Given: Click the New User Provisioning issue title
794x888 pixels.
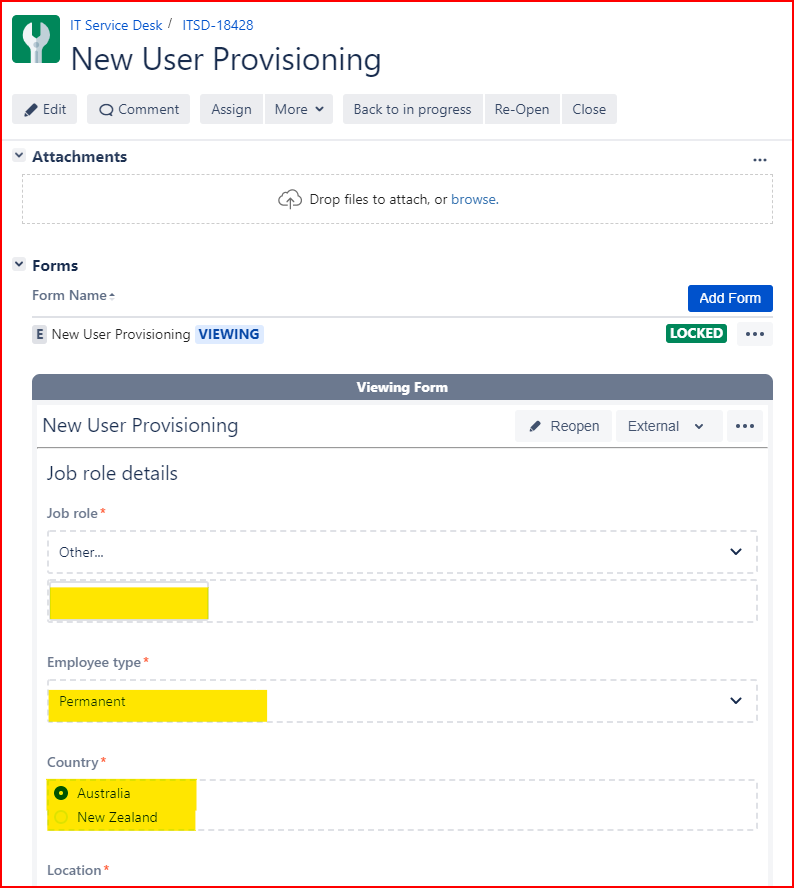Looking at the screenshot, I should coord(226,59).
